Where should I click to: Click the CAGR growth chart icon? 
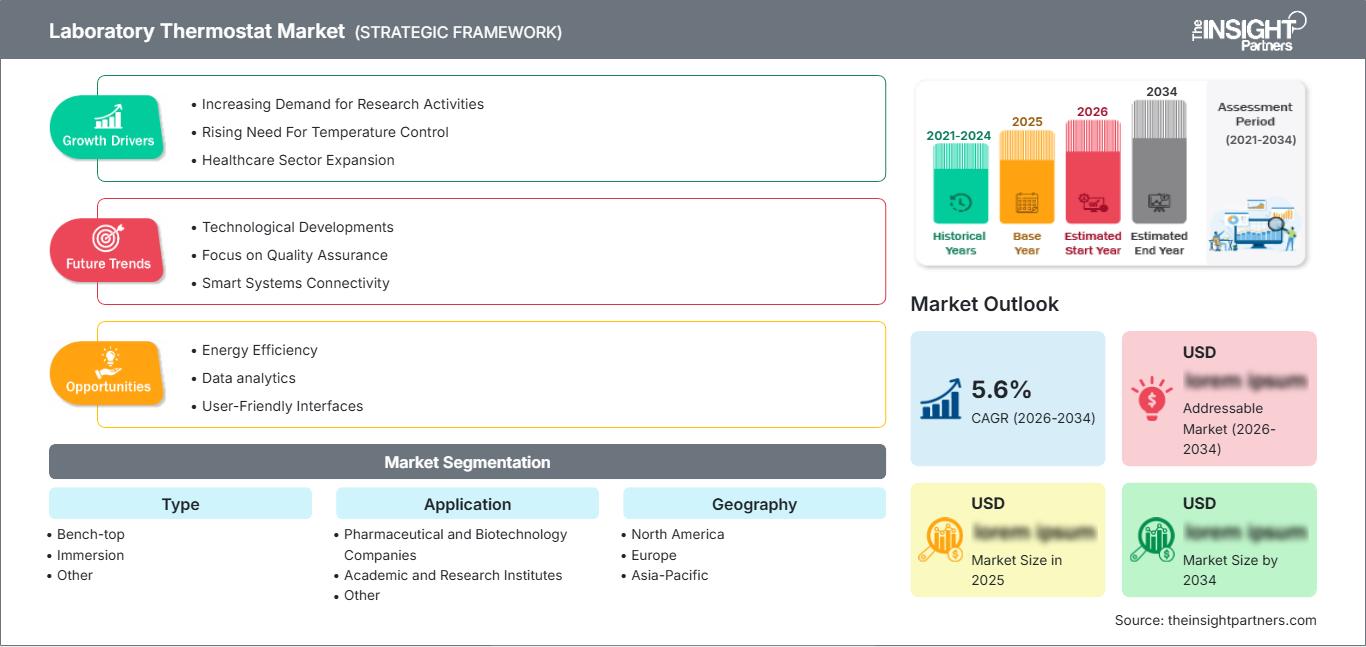coord(942,398)
